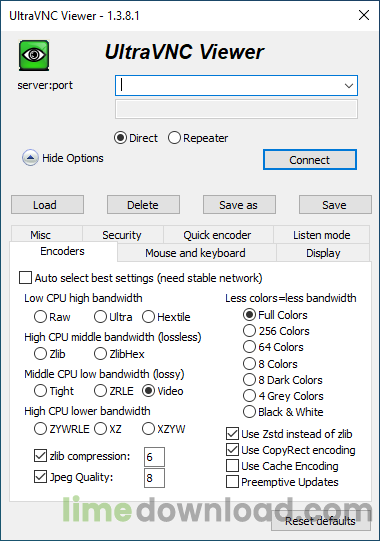Click the Reset defaults button
380x541 pixels.
click(321, 521)
